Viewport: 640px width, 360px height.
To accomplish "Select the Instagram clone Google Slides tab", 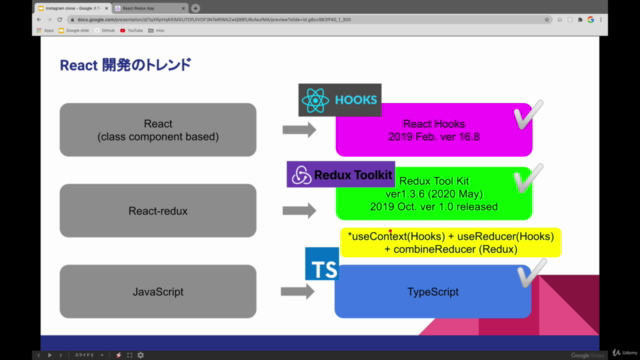I will coord(72,8).
